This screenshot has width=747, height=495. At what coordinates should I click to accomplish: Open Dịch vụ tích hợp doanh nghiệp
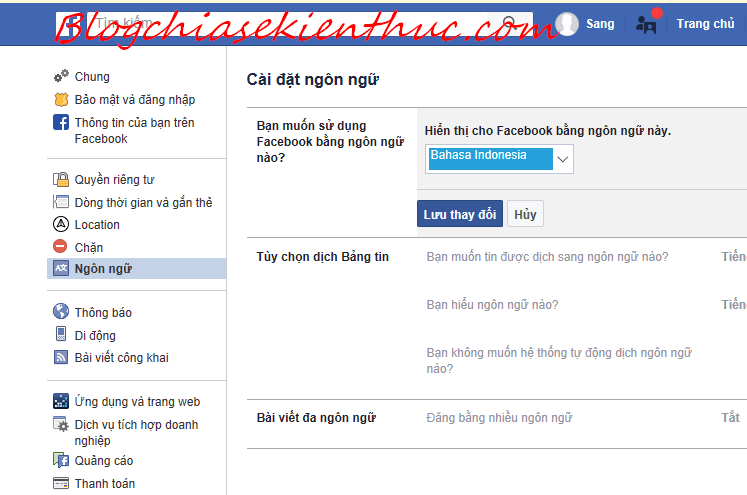click(136, 432)
